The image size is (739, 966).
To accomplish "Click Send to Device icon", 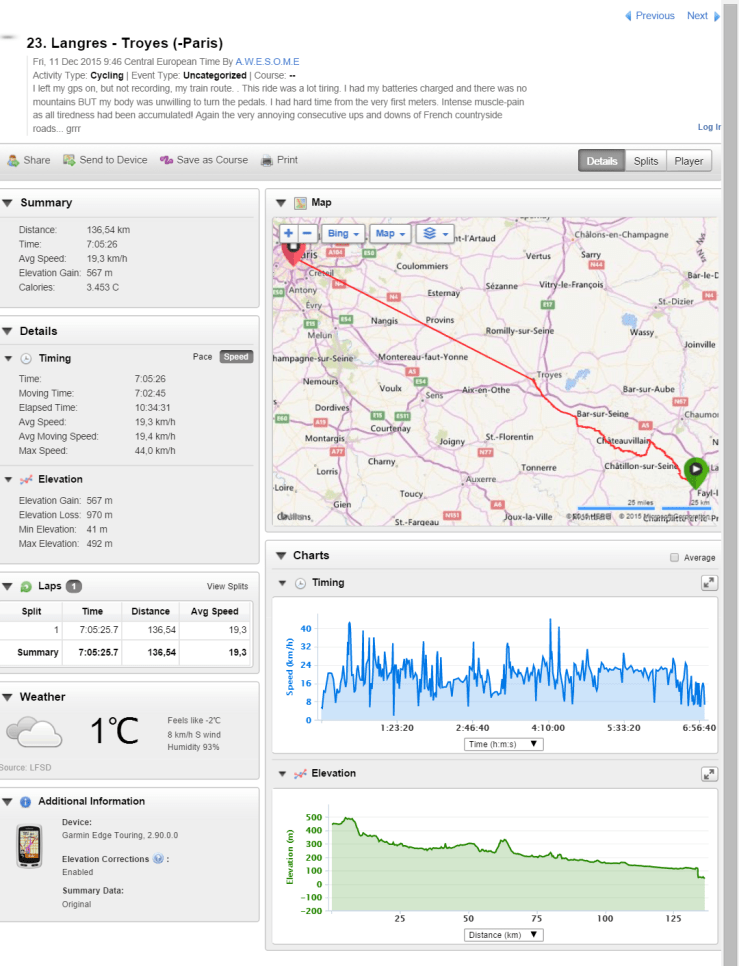I will point(69,160).
